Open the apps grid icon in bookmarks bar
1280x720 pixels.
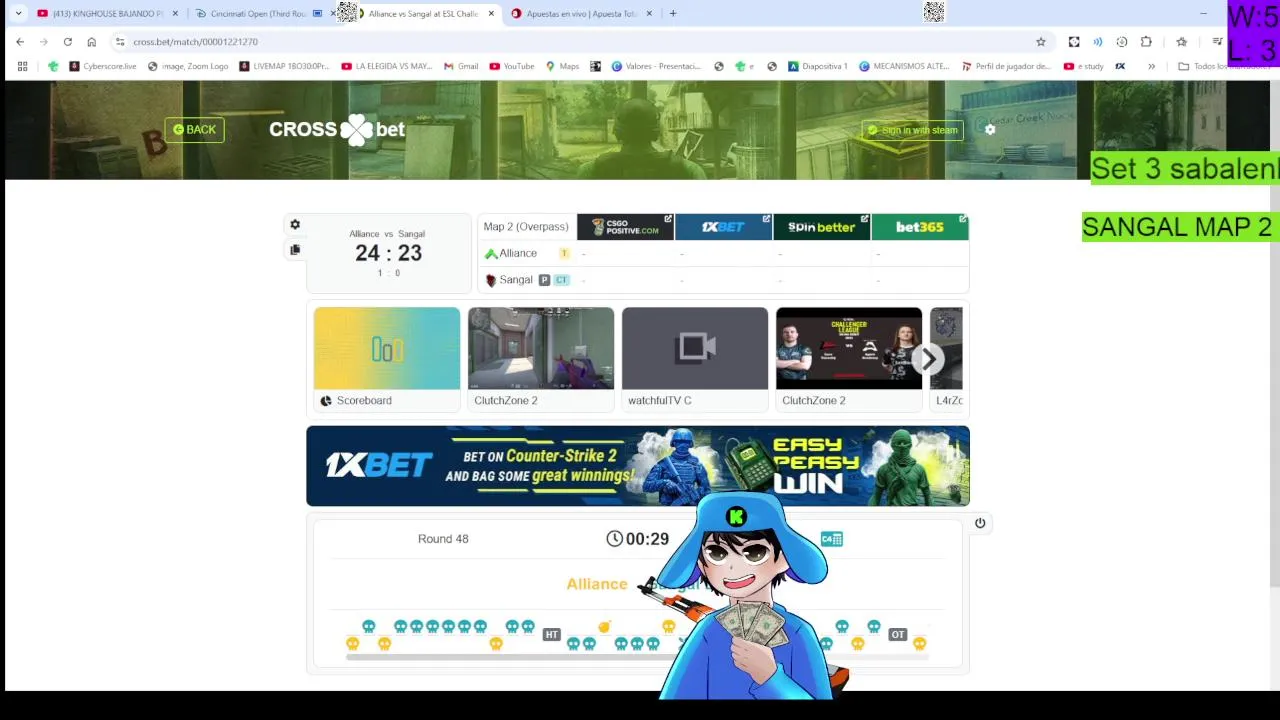pos(22,67)
